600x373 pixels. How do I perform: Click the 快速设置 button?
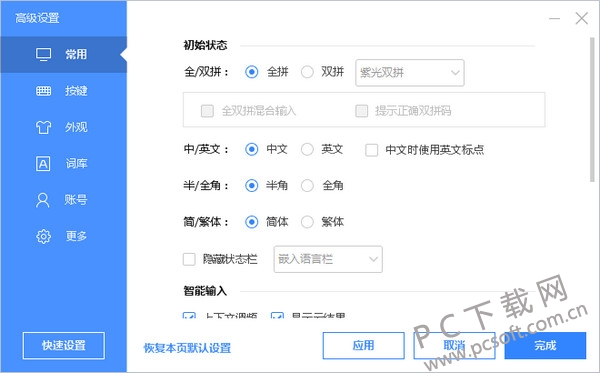64,346
